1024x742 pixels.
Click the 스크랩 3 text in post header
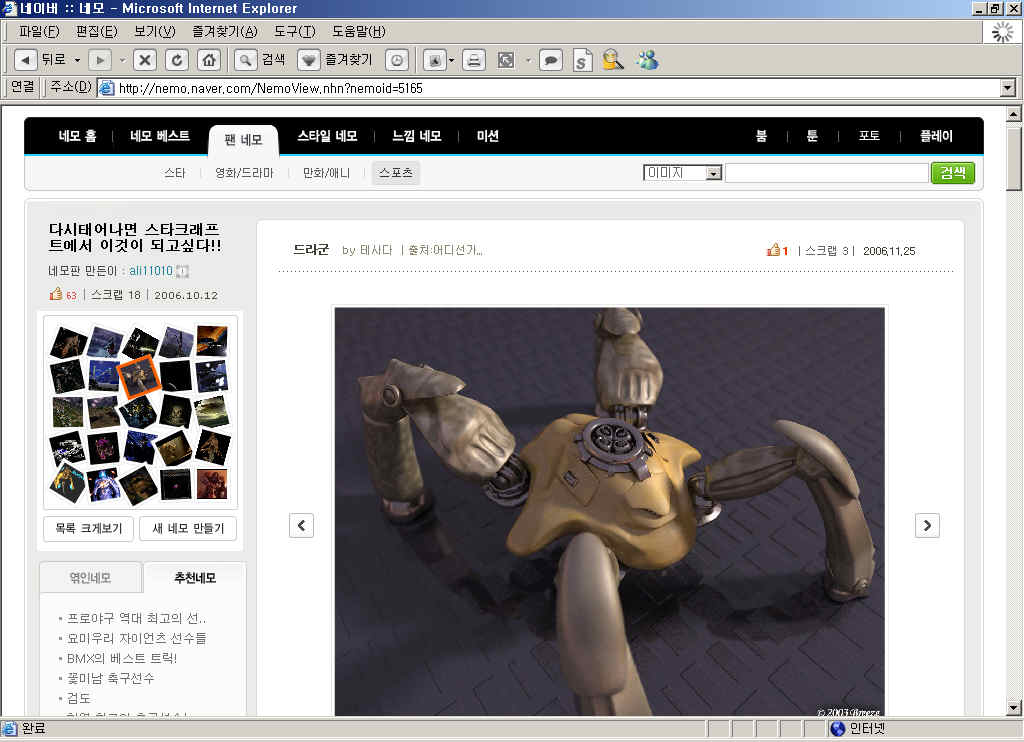827,250
